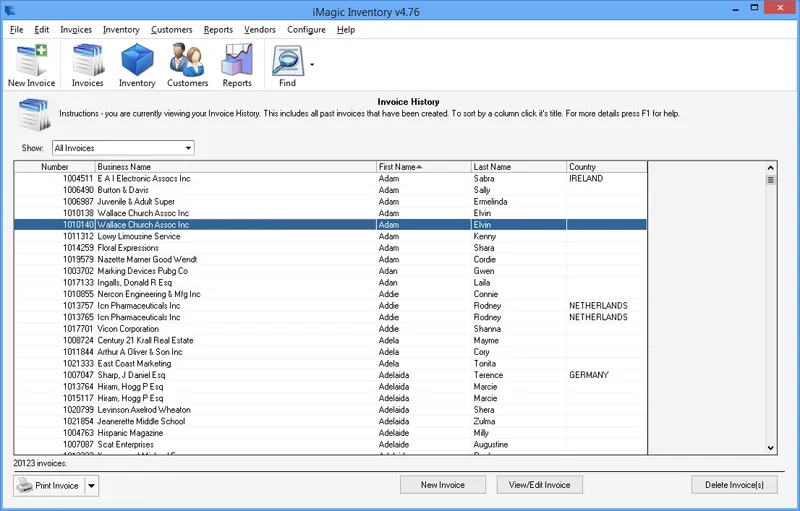The width and height of the screenshot is (800, 511).
Task: Click the Invoice History stack icon
Action: click(34, 114)
